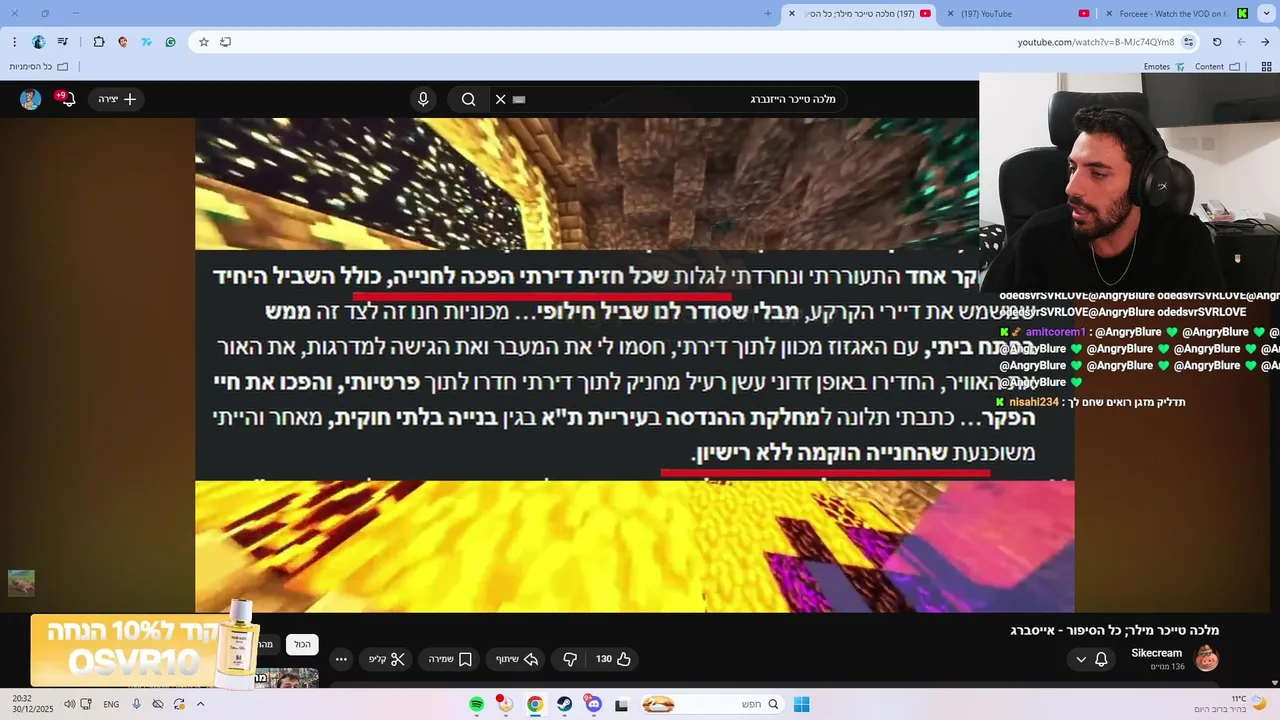The width and height of the screenshot is (1280, 720).
Task: Open the Extensions puzzle icon
Action: click(x=99, y=42)
